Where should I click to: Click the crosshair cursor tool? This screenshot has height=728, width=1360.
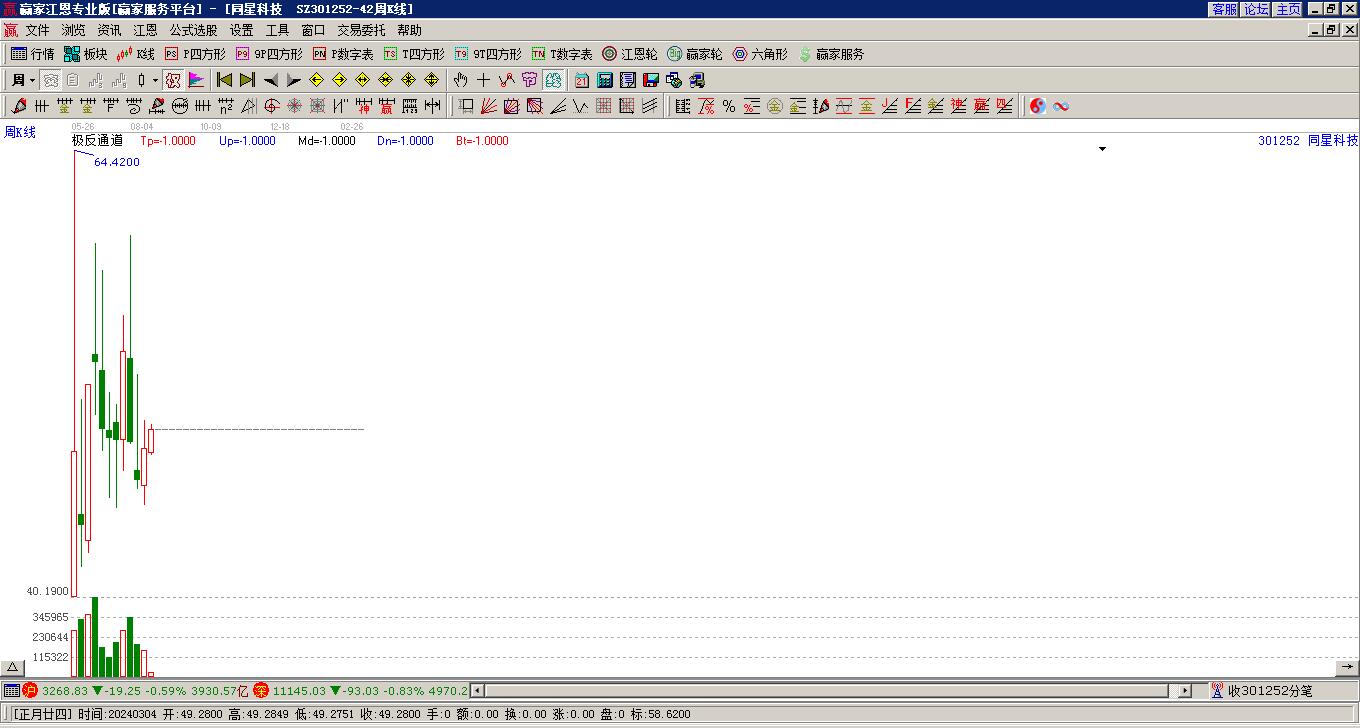tap(484, 80)
